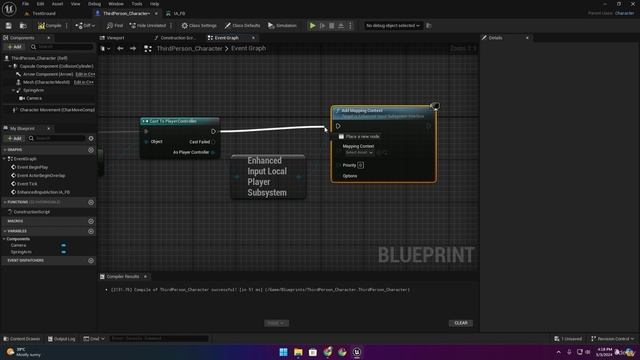Click the Find toolbar button
The image size is (640, 360).
[115, 26]
